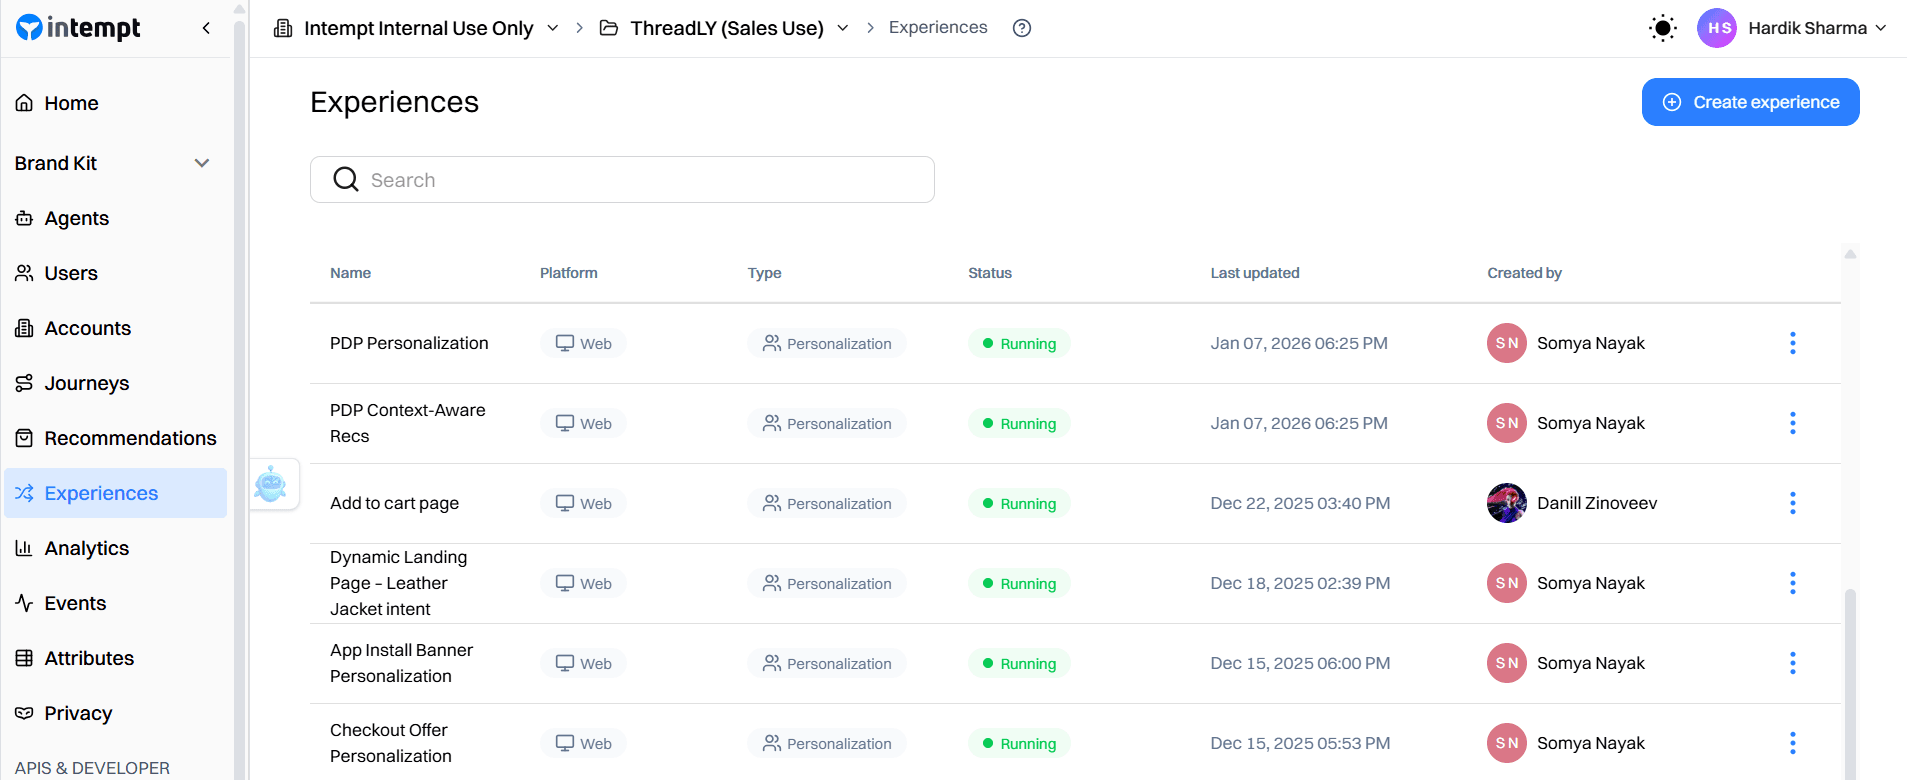1907x780 pixels.
Task: Sort by the Type column header
Action: coord(764,273)
